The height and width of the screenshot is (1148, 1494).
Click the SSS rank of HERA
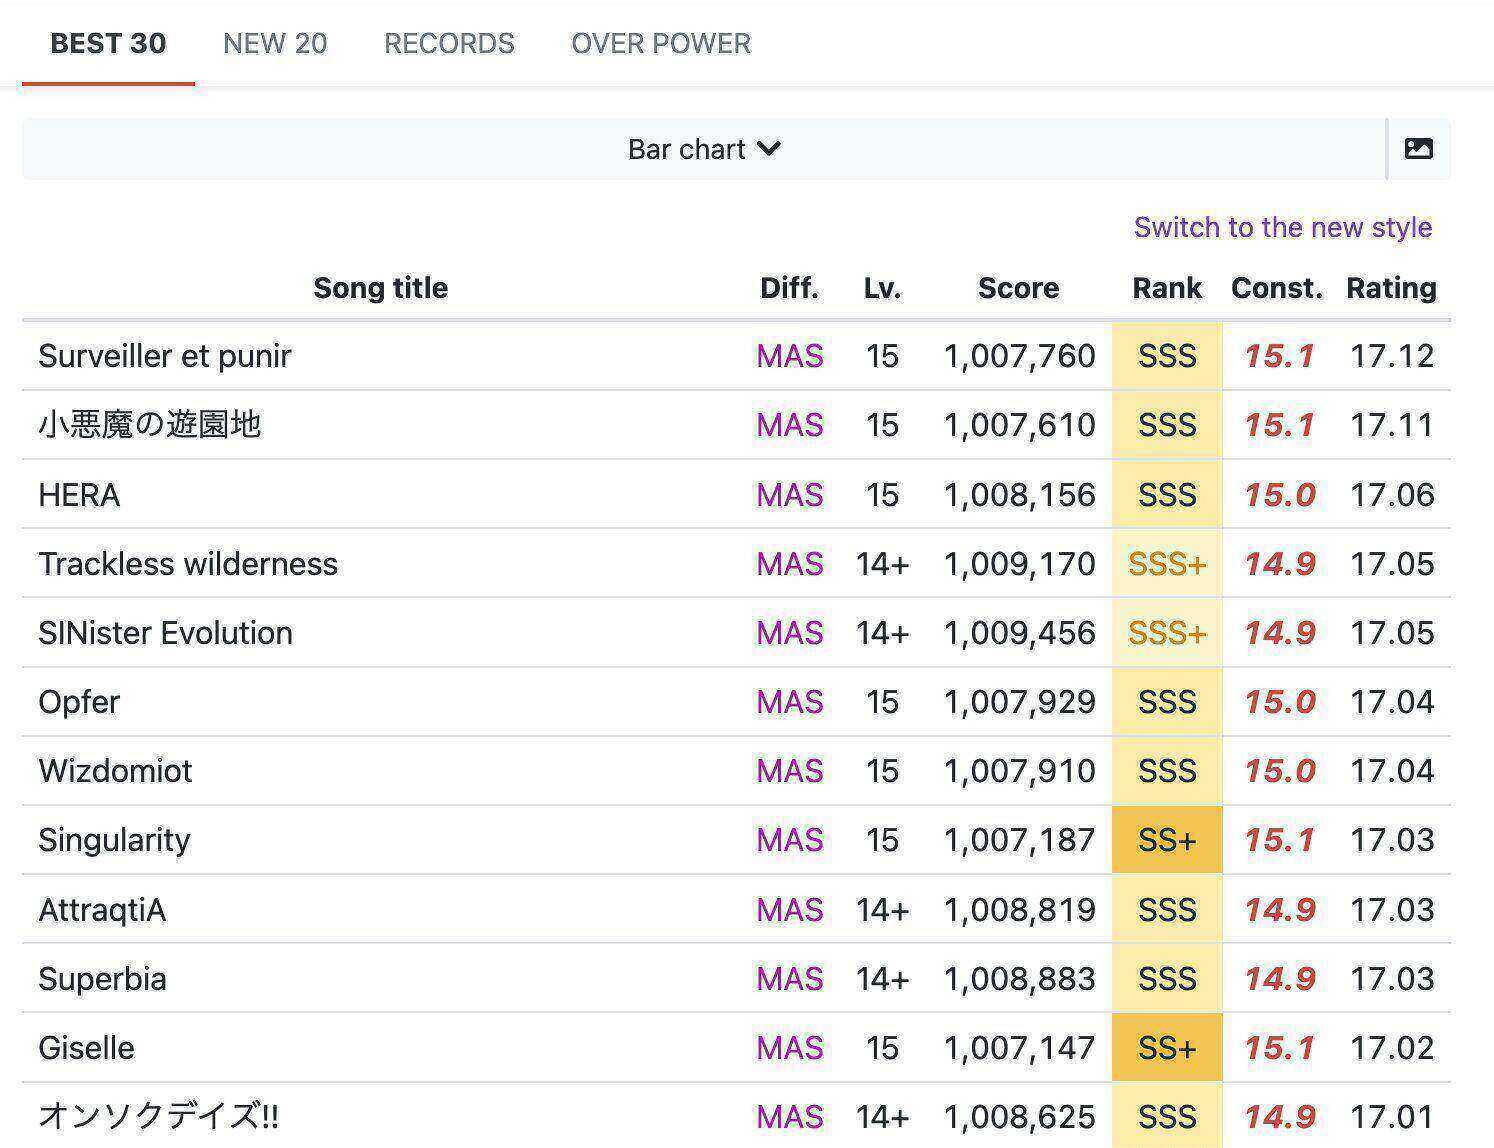coord(1167,495)
